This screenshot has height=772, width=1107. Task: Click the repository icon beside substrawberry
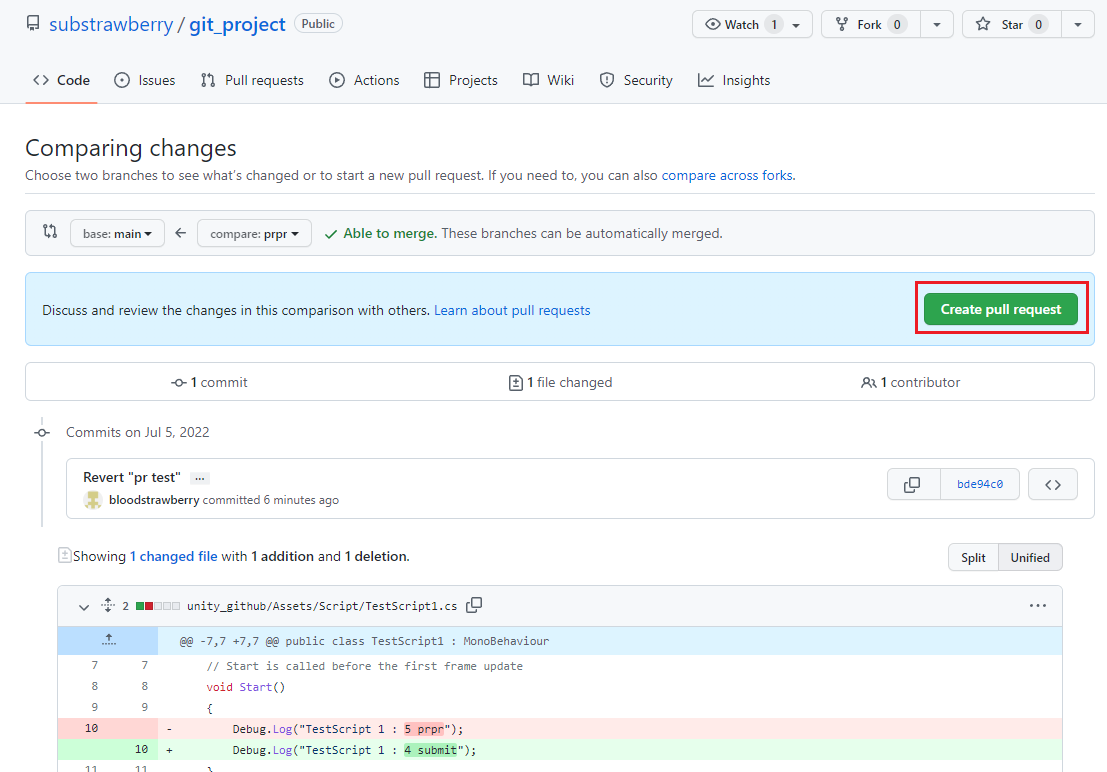tap(32, 23)
